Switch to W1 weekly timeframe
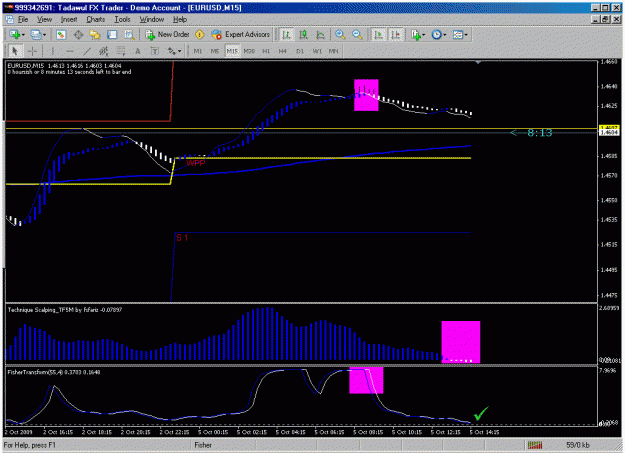 point(317,51)
